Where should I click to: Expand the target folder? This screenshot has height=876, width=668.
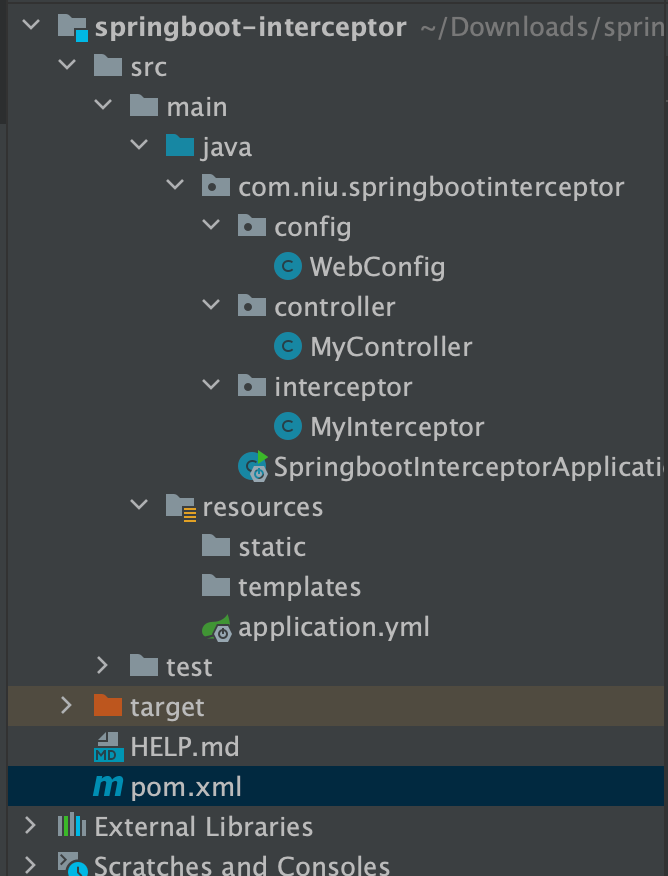coord(67,706)
